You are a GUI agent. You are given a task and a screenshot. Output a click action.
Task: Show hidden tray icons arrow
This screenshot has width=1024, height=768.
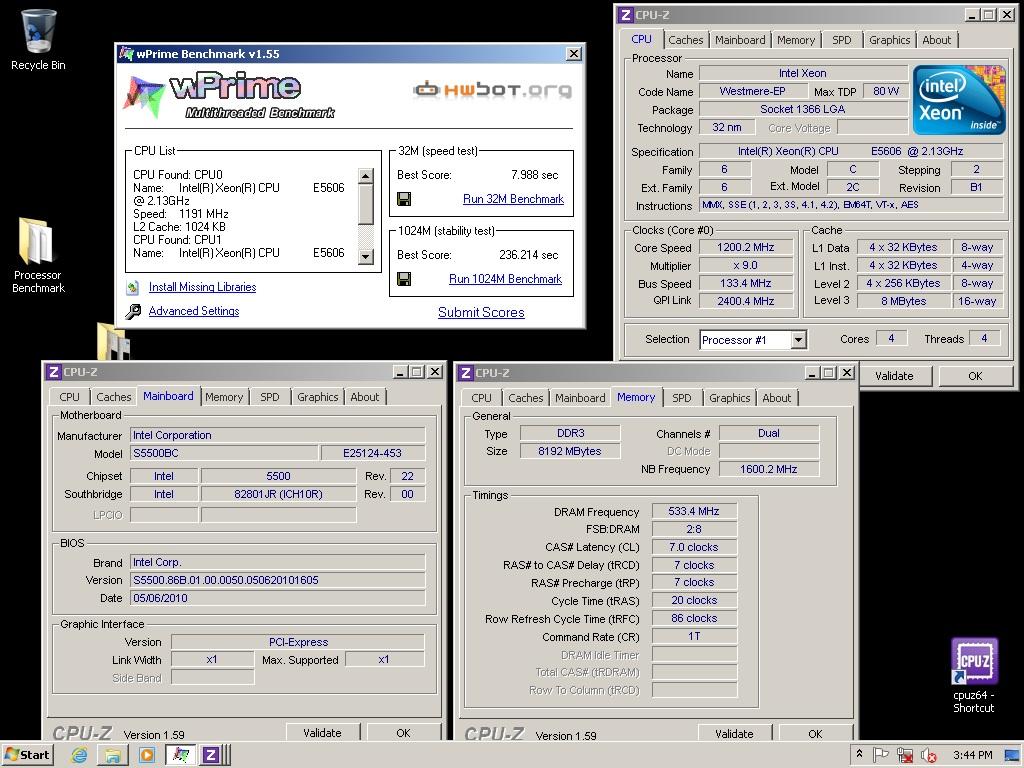click(859, 754)
